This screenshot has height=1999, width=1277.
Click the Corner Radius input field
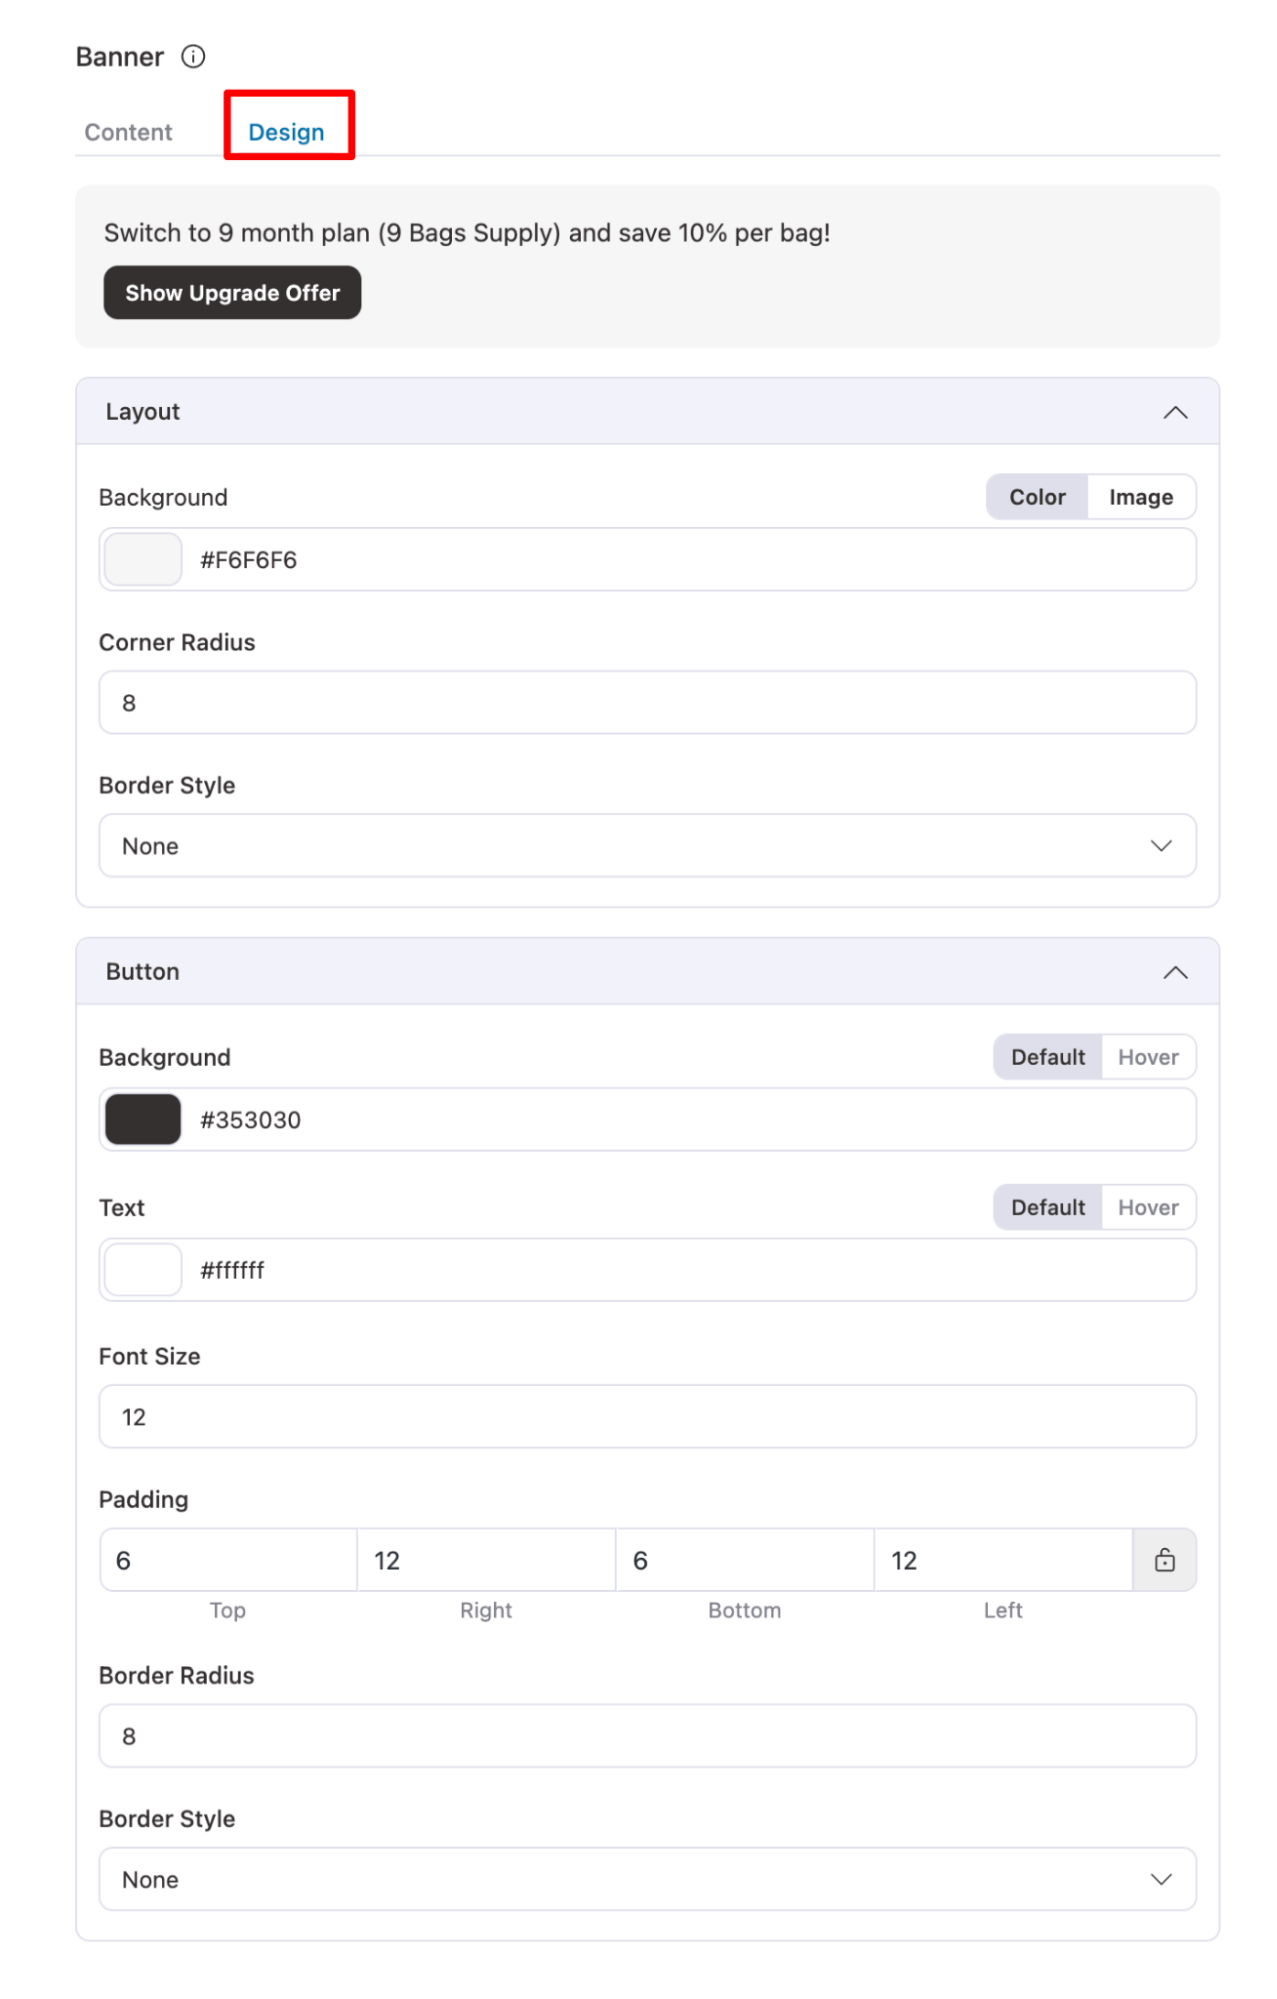[647, 703]
